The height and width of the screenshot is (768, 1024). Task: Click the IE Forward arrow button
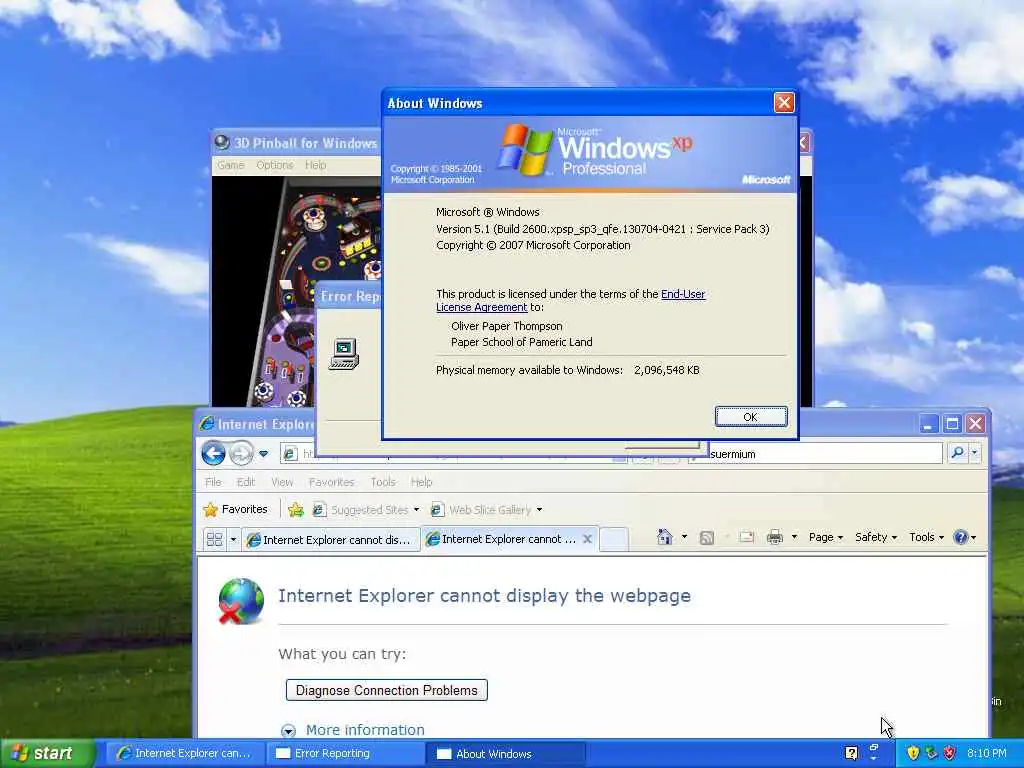click(241, 453)
